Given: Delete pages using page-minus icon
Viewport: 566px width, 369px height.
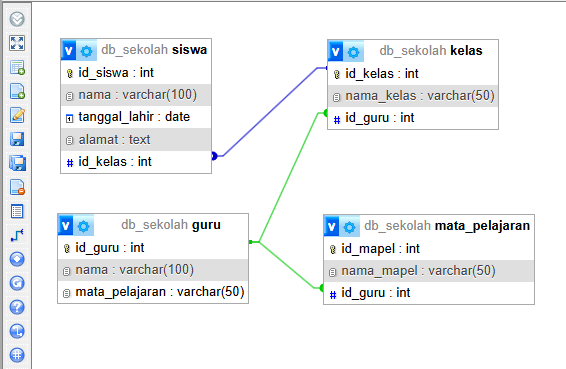Looking at the screenshot, I should click(17, 187).
